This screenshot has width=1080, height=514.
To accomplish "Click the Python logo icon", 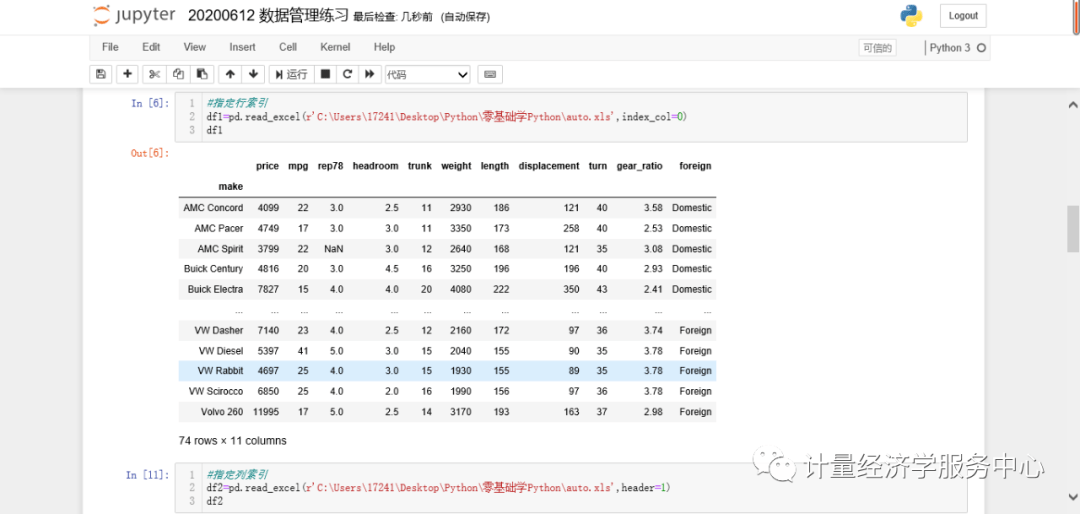I will [x=911, y=16].
